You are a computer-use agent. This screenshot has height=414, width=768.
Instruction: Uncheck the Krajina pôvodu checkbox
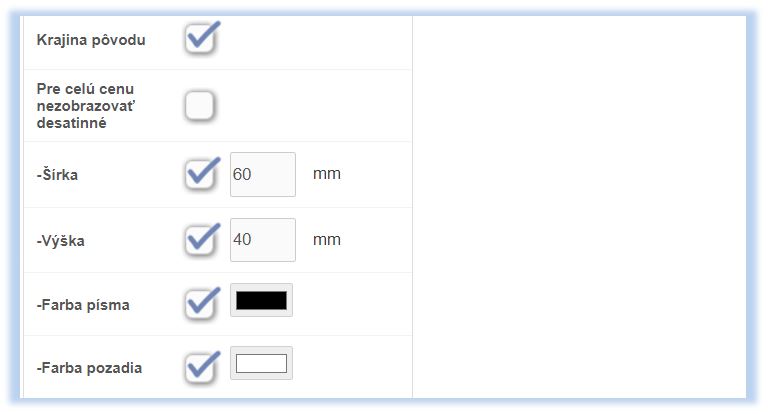(200, 41)
